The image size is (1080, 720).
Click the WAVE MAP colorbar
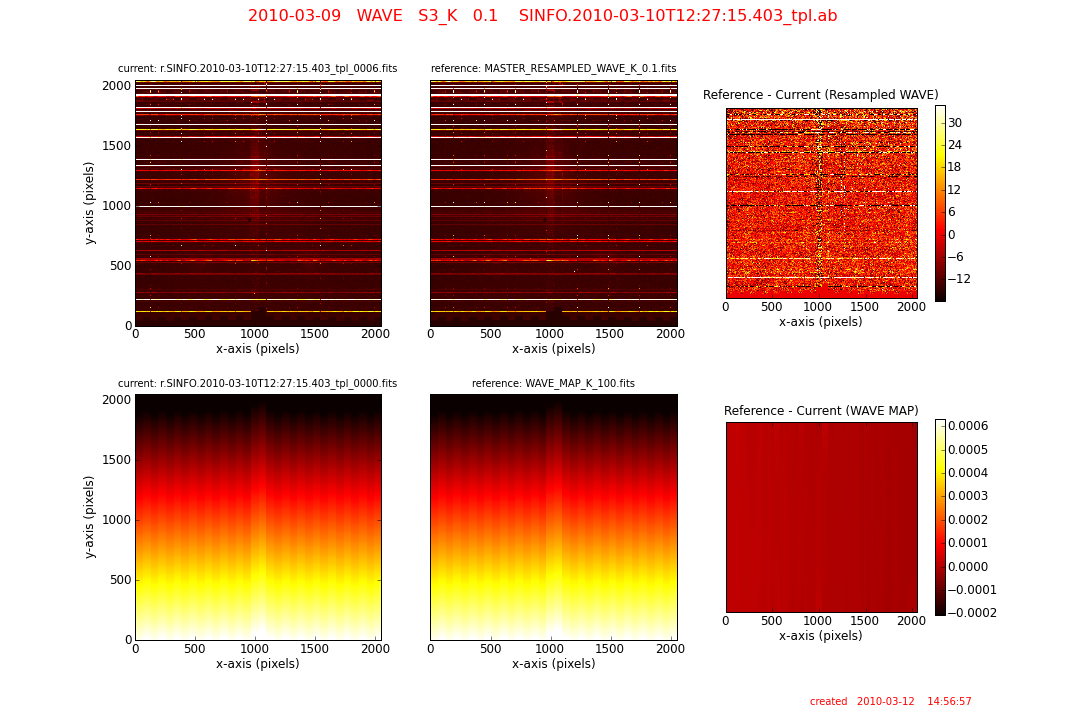click(x=940, y=517)
